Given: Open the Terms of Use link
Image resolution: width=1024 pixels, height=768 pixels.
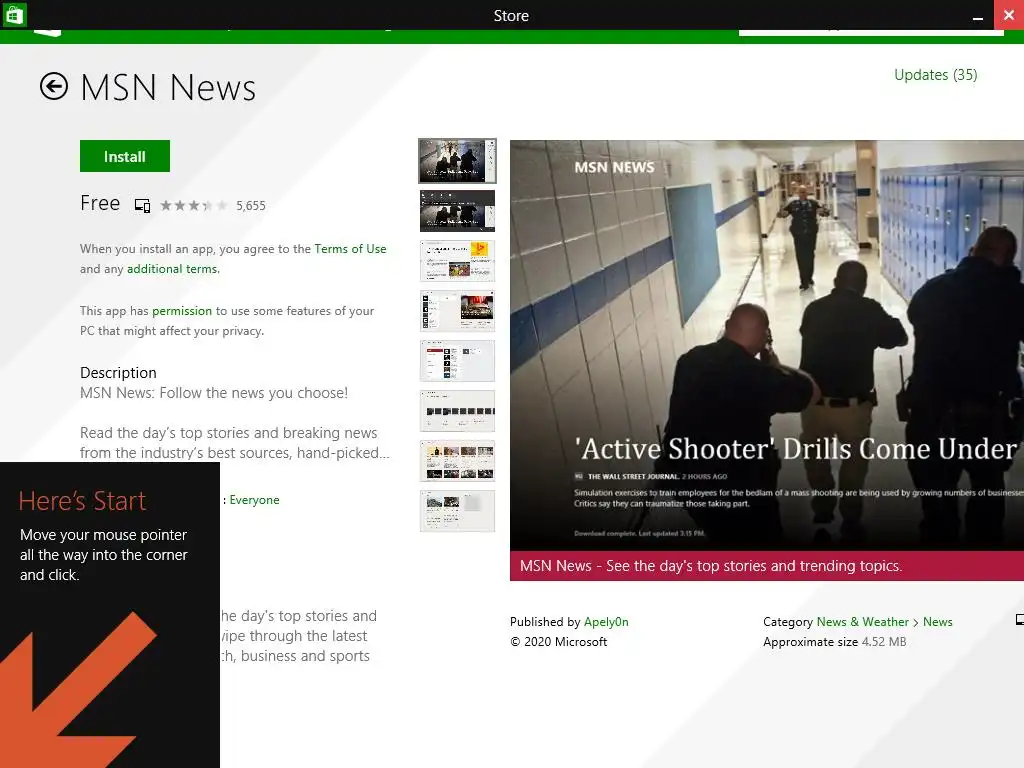Looking at the screenshot, I should (x=350, y=249).
